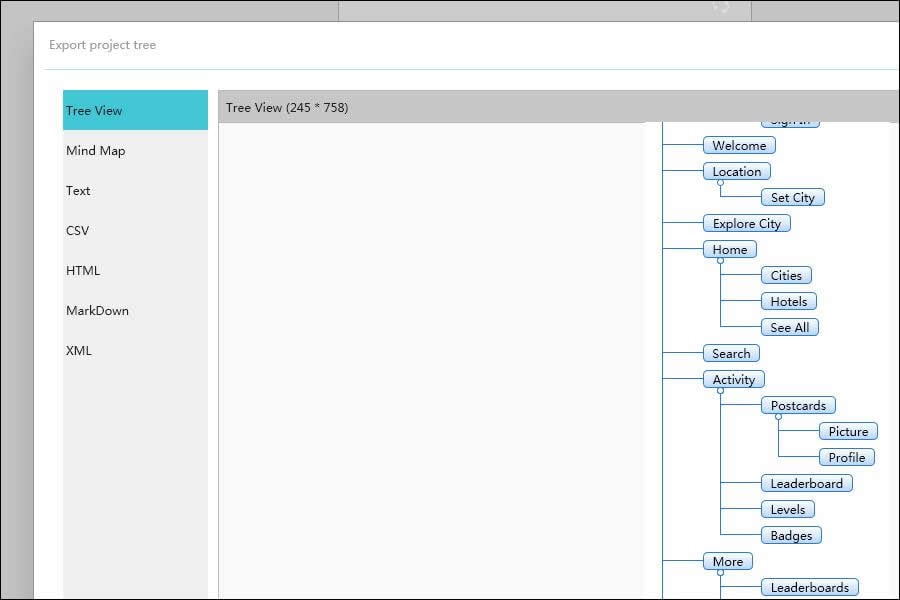Click the Welcome node in the tree
Screen dimensions: 900x600
click(739, 146)
